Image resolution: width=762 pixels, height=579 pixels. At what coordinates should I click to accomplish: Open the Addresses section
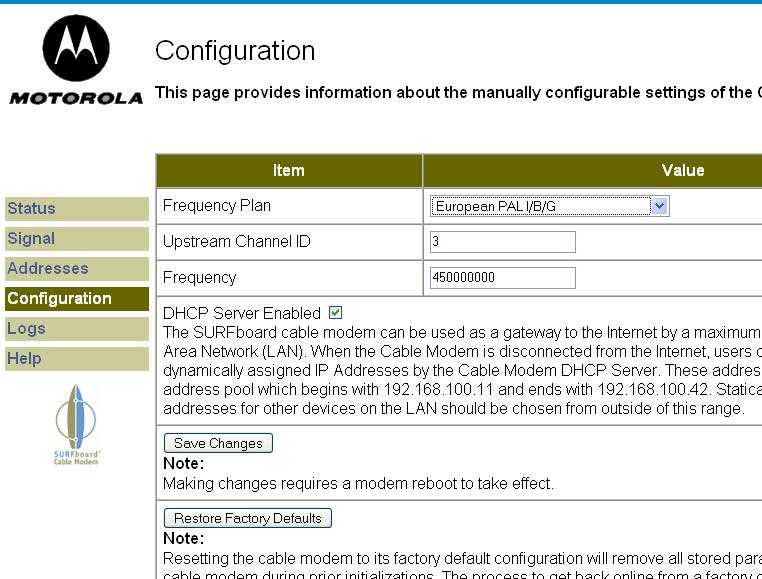tap(48, 269)
